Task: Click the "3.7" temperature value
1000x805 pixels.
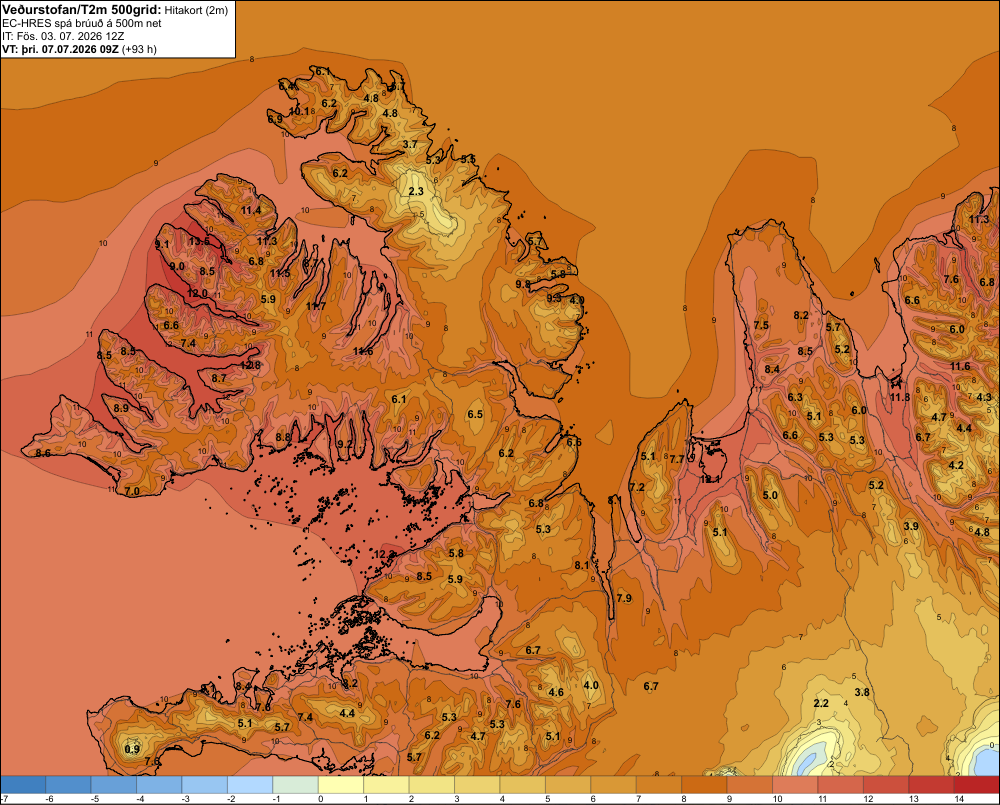Action: [410, 144]
